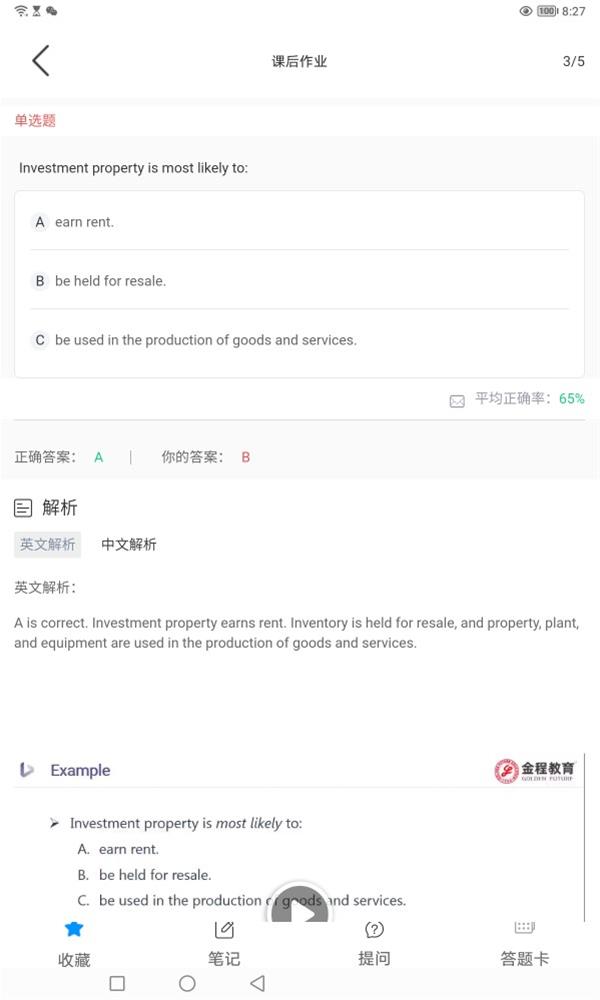Open the answer card icon
Viewport: 600px width, 1000px height.
(524, 928)
